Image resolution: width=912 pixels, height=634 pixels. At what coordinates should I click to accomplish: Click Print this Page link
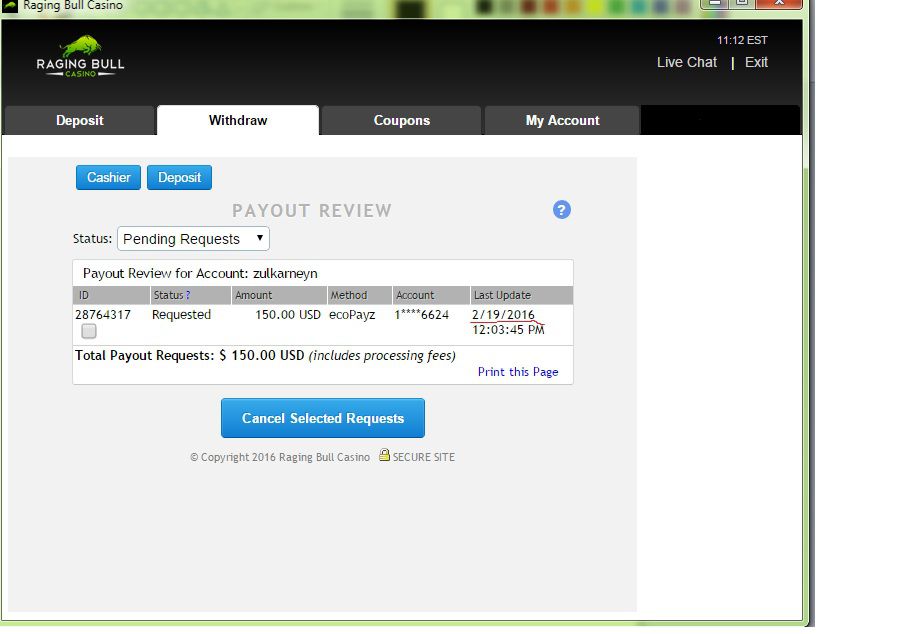(x=518, y=372)
